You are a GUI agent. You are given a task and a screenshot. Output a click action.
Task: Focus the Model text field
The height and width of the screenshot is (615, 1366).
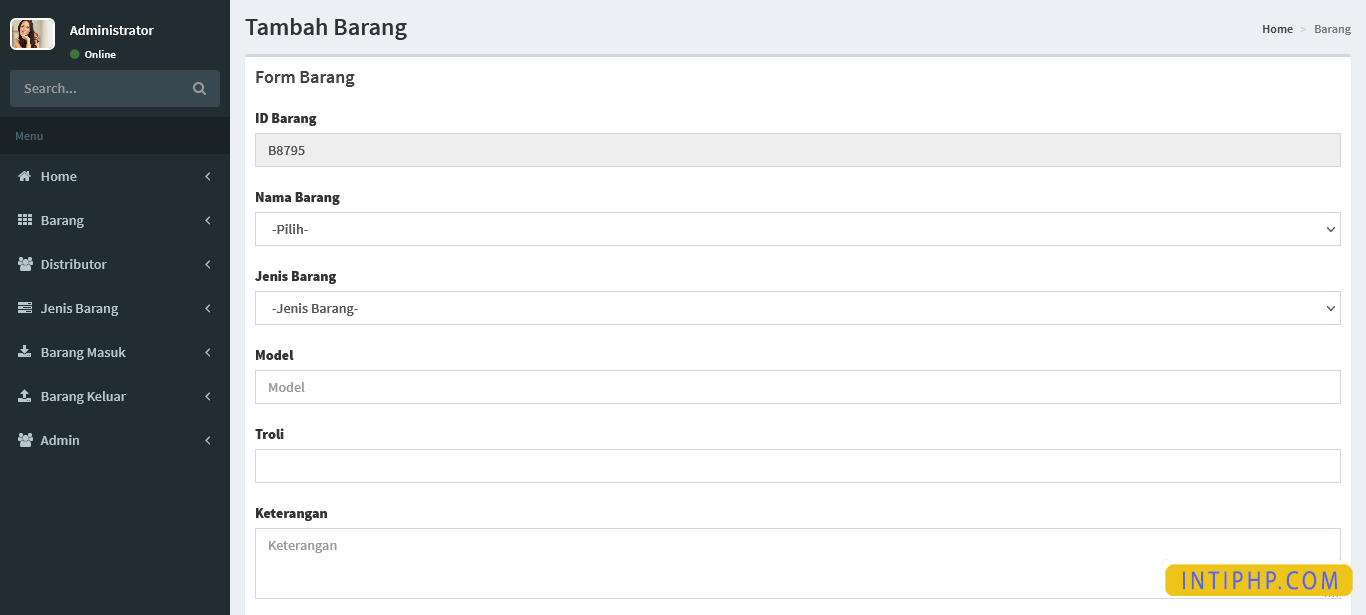tap(797, 387)
